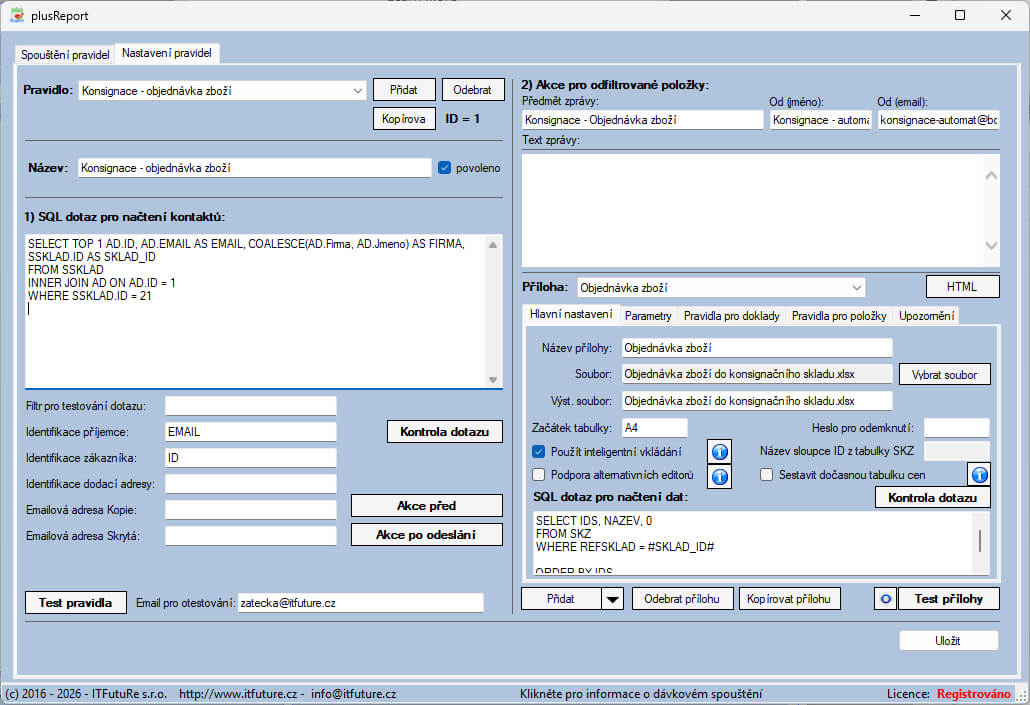
Task: Click the 'Email pro otestování' input field
Action: coord(360,603)
